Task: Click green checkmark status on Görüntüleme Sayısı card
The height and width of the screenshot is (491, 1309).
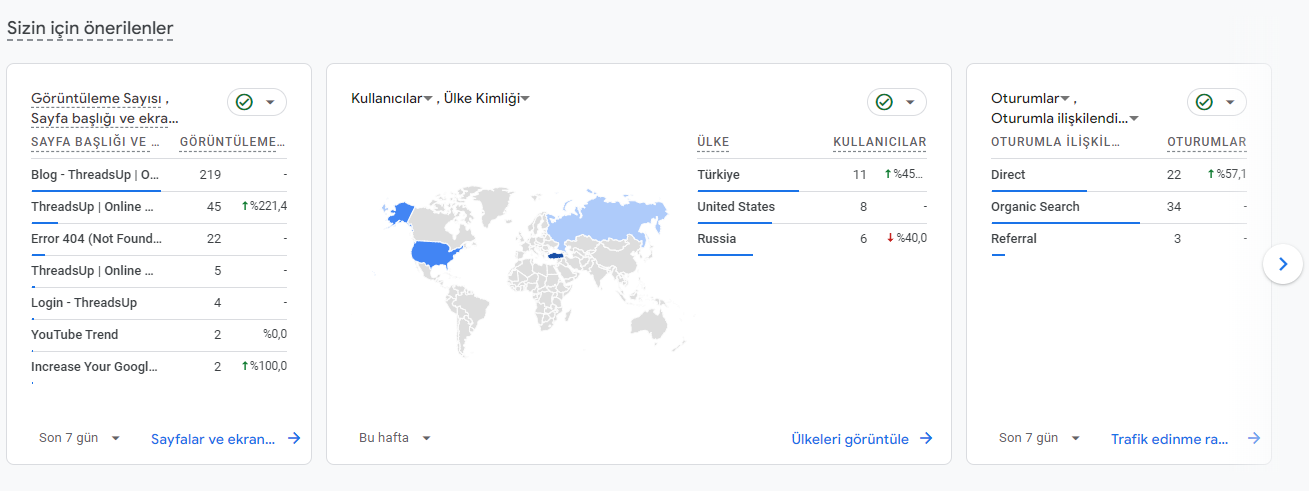Action: tap(244, 102)
